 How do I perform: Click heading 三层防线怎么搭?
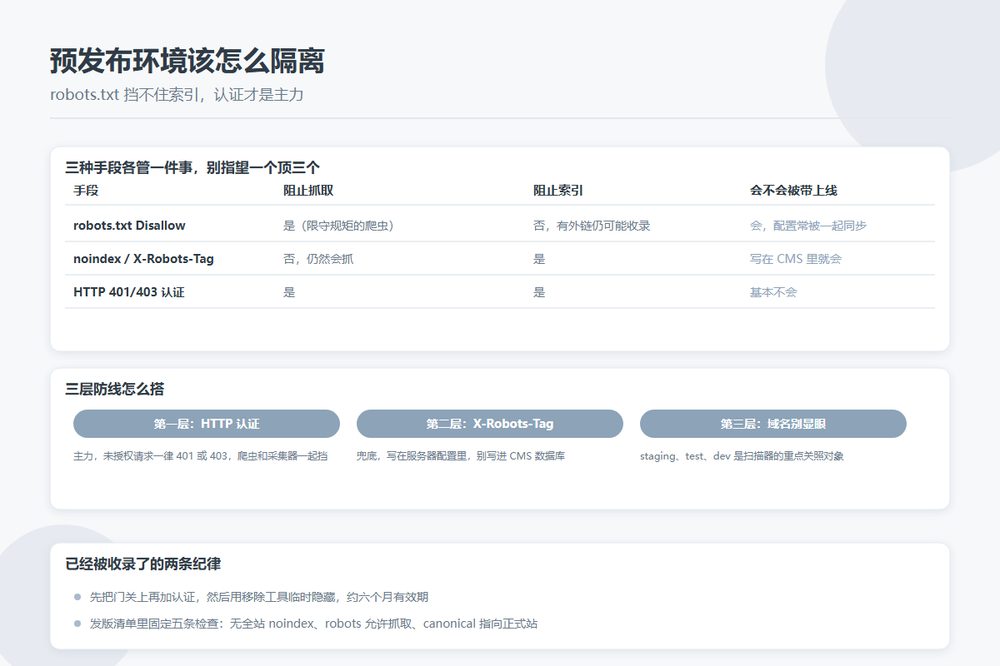[115, 389]
